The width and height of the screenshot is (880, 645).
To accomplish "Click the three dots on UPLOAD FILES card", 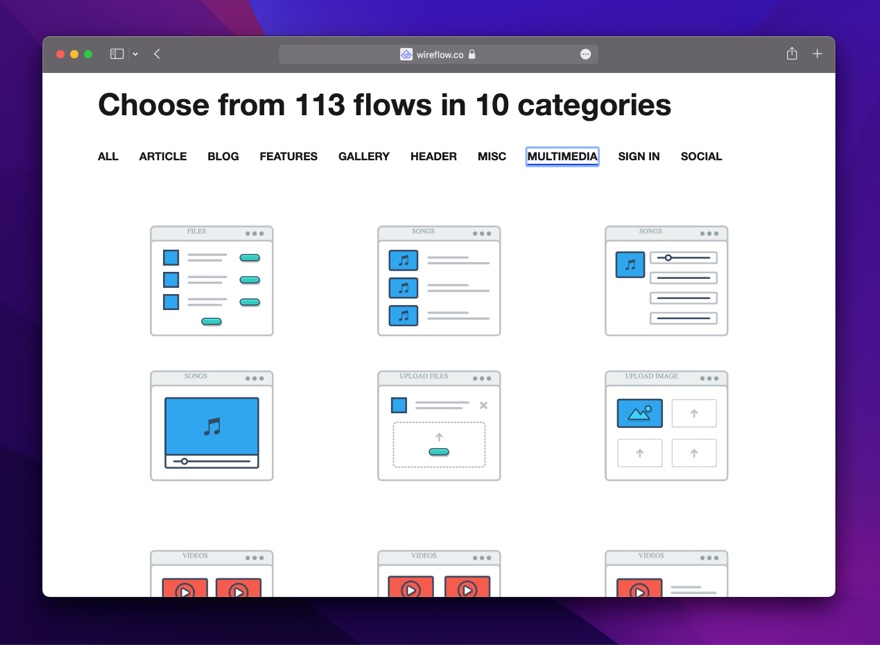I will 482,378.
